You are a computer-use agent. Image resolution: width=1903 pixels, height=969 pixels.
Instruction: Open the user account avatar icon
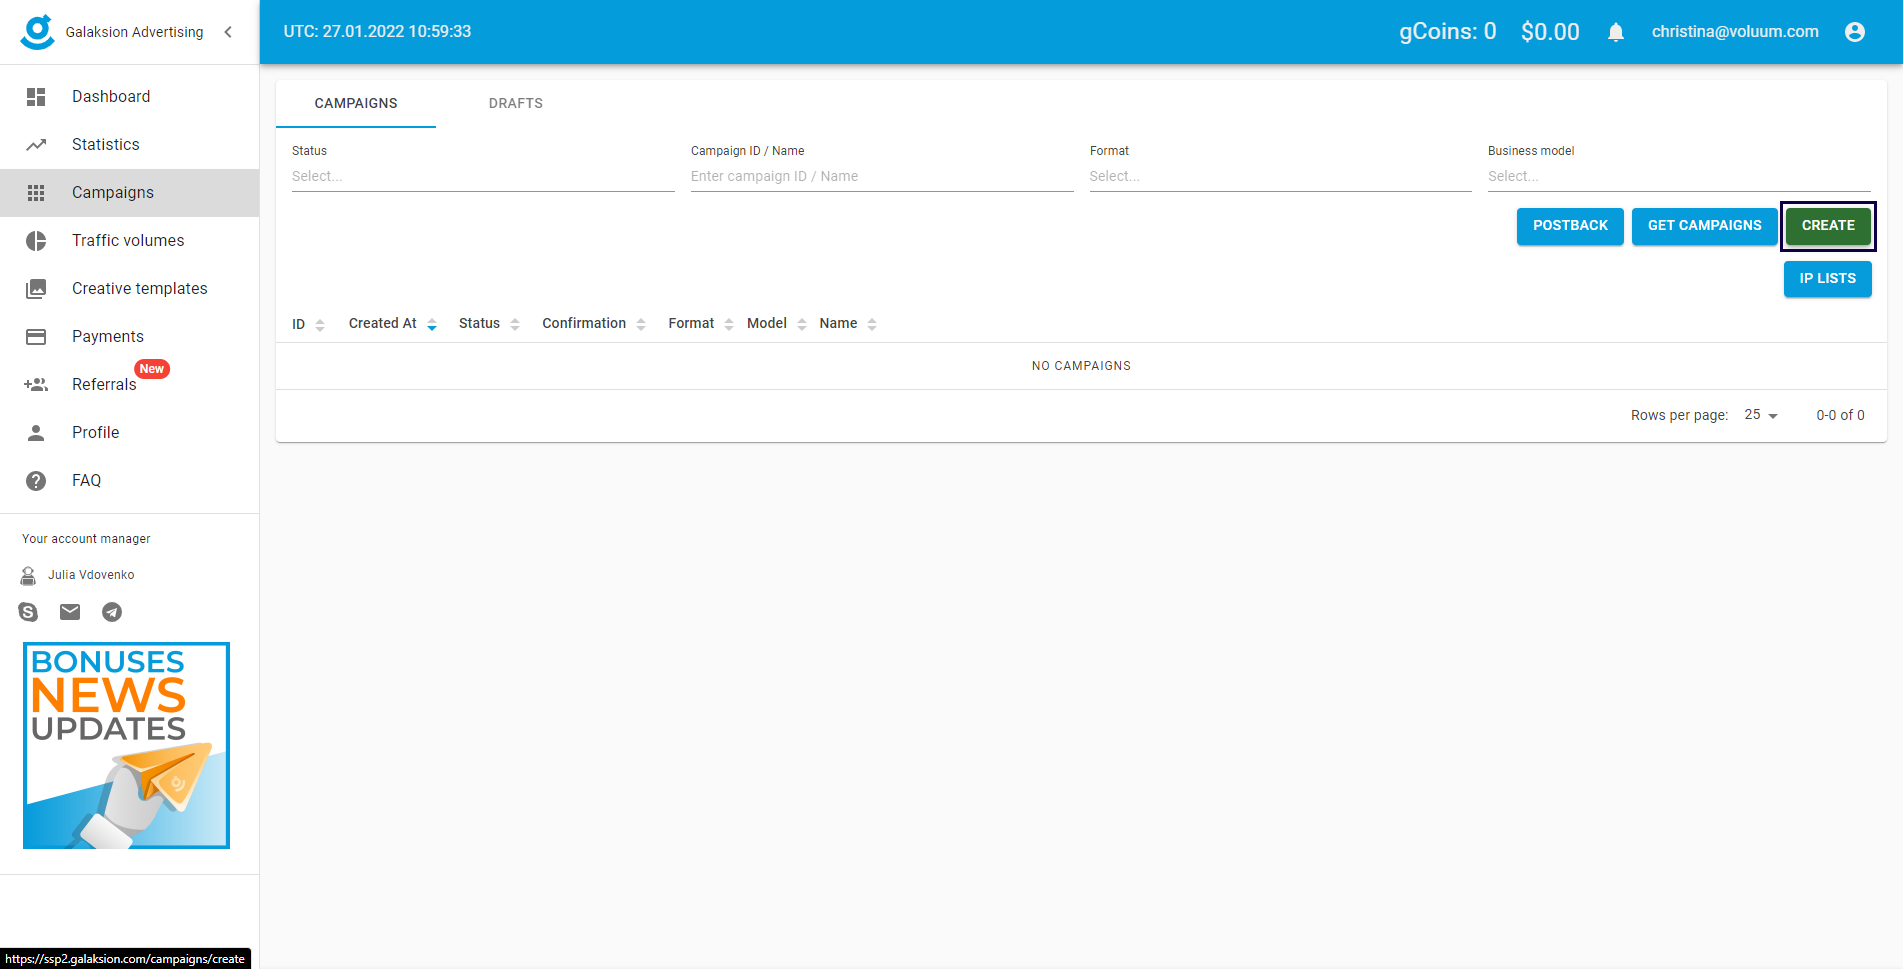tap(1854, 32)
